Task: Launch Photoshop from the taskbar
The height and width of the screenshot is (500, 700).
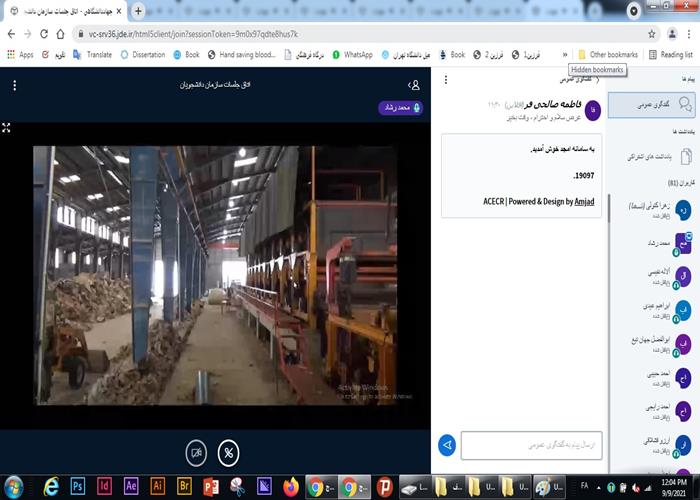Action: [x=78, y=487]
